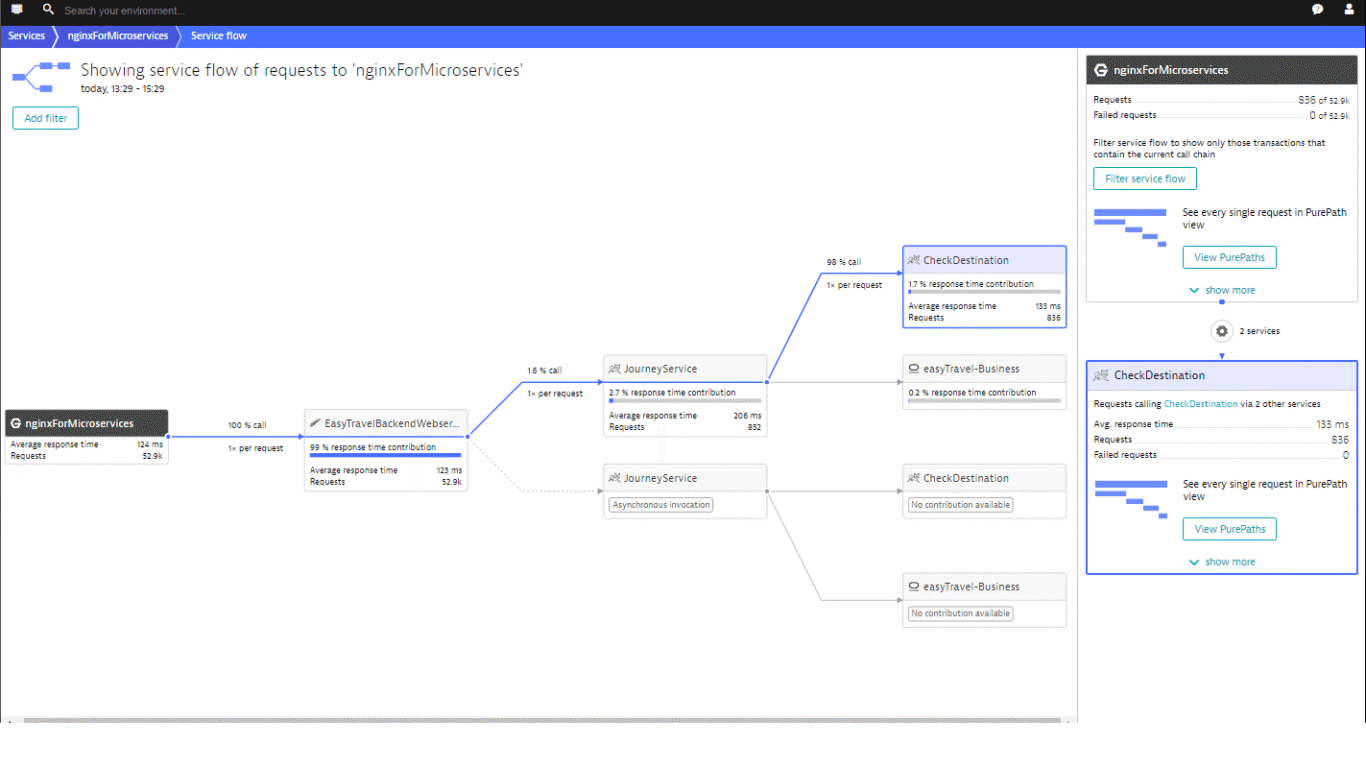Image resolution: width=1366 pixels, height=767 pixels.
Task: Click the Filter service flow button
Action: pos(1144,178)
